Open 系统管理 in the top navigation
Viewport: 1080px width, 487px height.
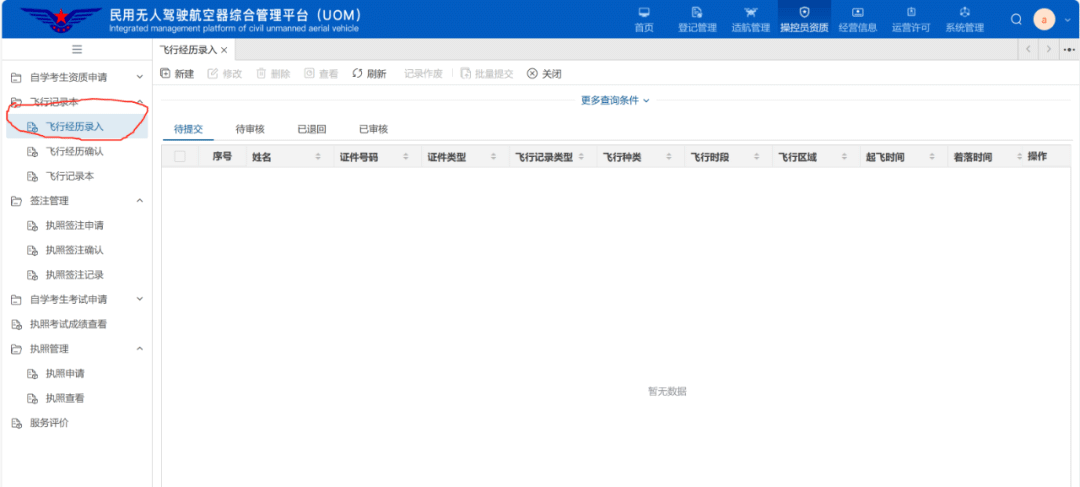point(964,19)
